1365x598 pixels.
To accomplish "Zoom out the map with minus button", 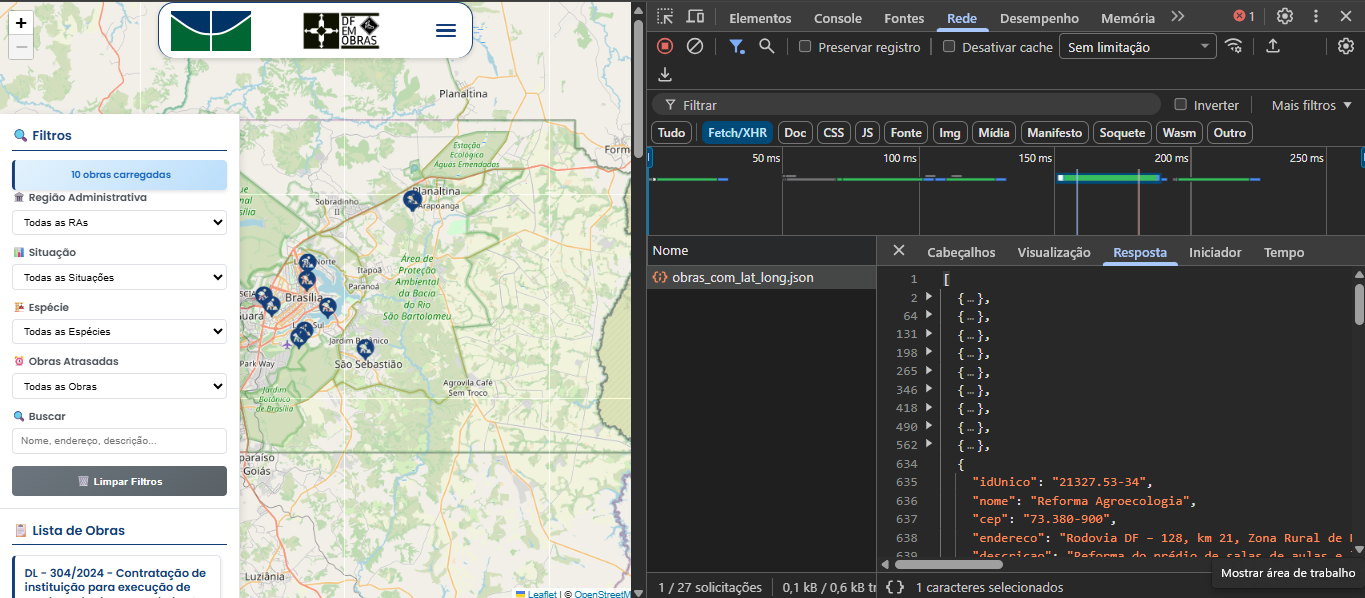I will [x=21, y=47].
